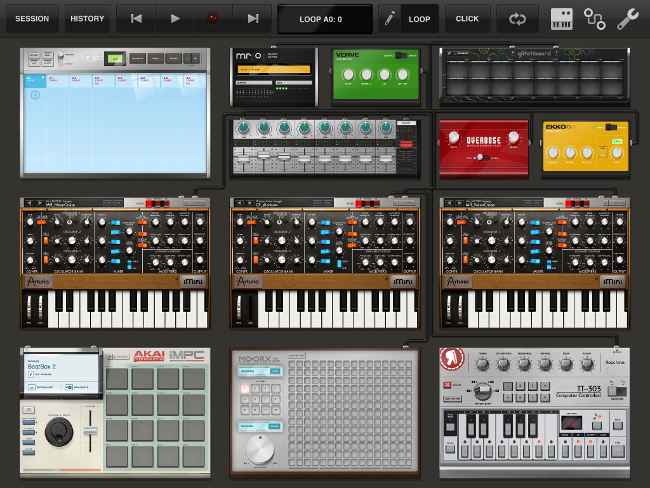
Task: Open the lower blue MOORX selector display
Action: point(260,426)
